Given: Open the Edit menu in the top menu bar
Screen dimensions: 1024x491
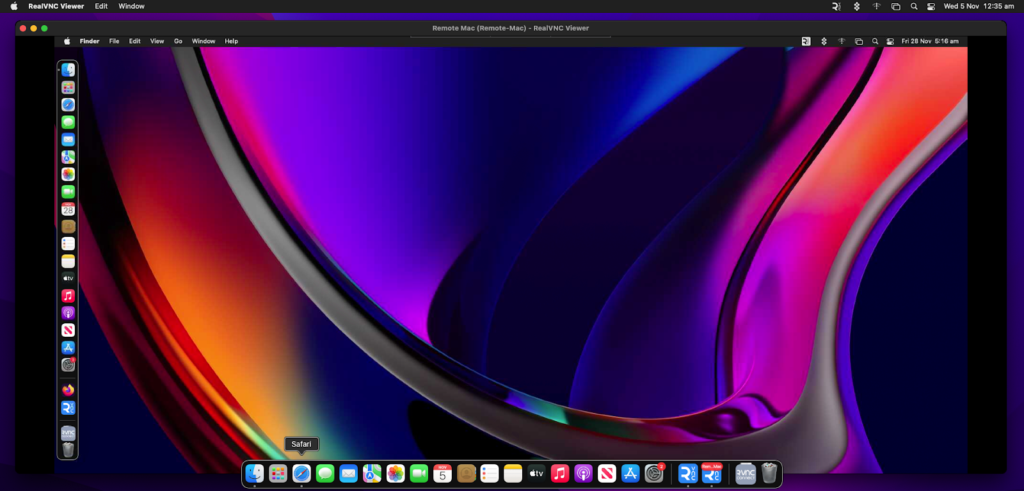Looking at the screenshot, I should click(x=101, y=6).
